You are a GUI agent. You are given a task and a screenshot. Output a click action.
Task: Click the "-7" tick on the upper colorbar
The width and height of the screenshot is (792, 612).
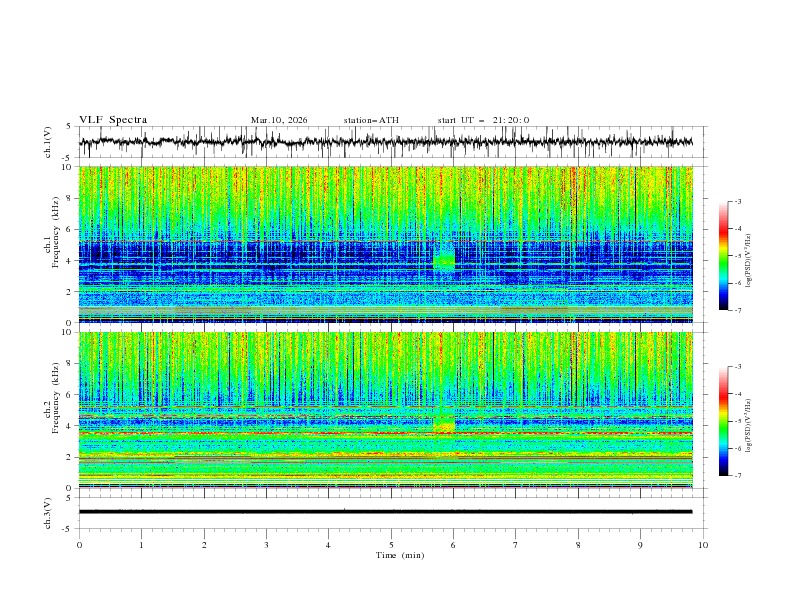tap(737, 310)
